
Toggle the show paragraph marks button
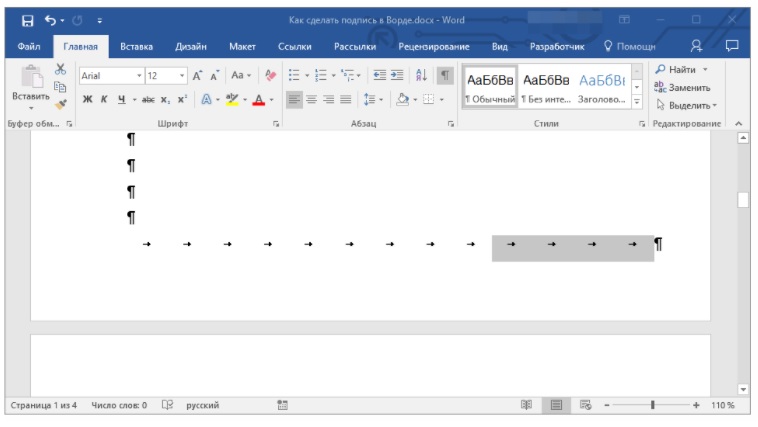coord(445,75)
